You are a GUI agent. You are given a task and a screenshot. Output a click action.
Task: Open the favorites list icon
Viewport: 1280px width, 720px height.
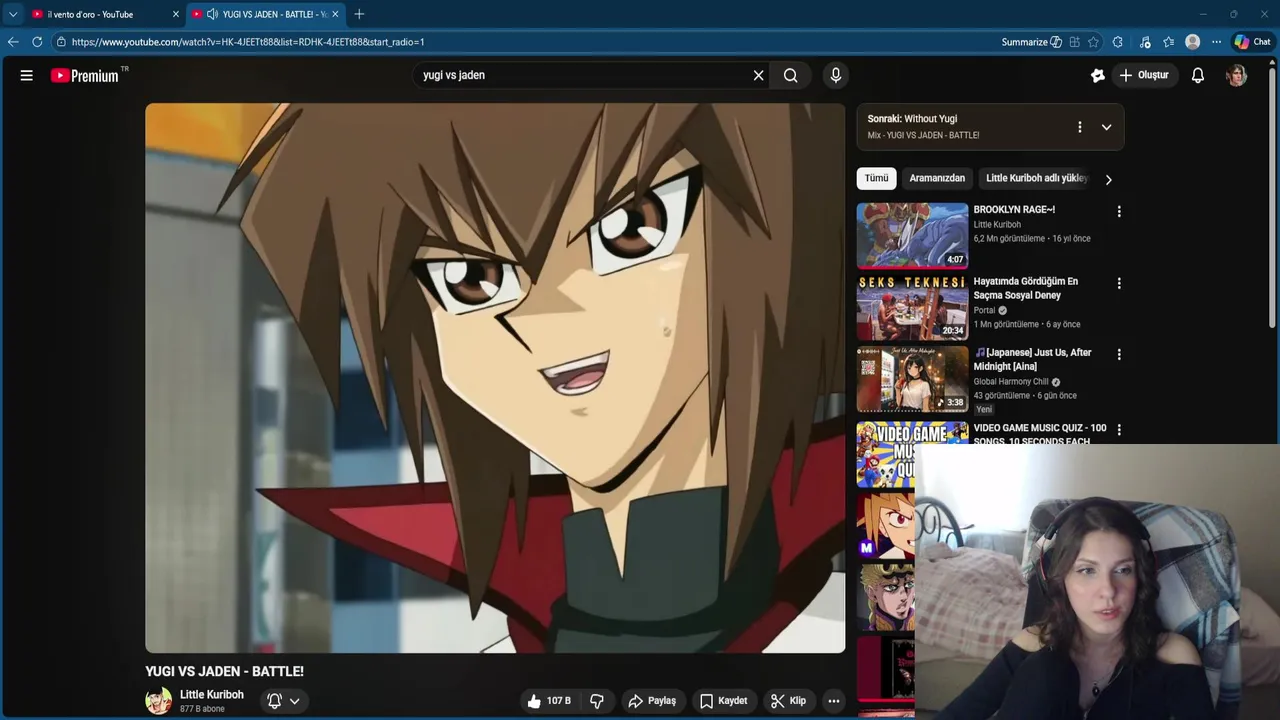[x=1168, y=42]
